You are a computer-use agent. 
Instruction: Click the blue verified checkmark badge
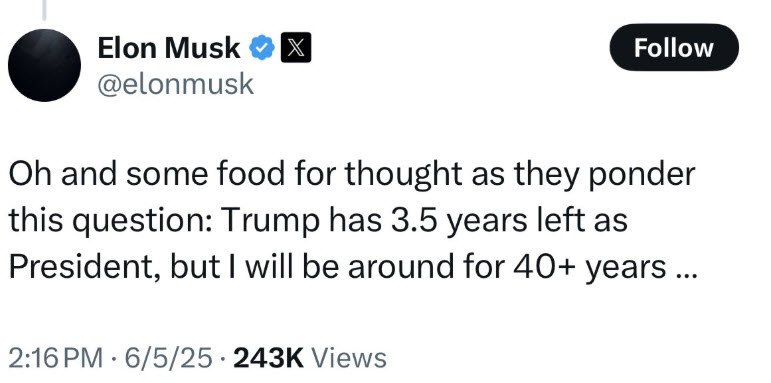pos(262,48)
